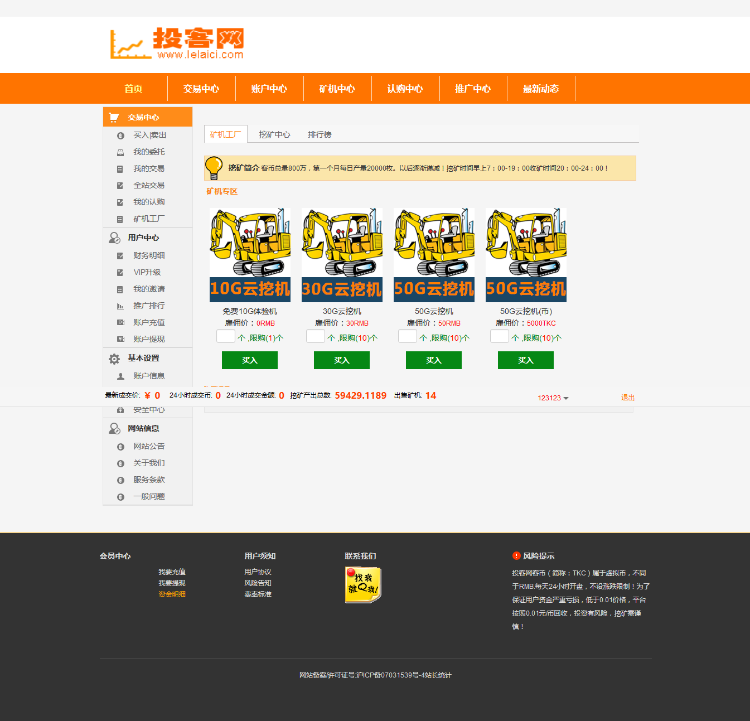This screenshot has width=750, height=721.
Task: Click the 10G云挖机 excavator image
Action: 250,255
